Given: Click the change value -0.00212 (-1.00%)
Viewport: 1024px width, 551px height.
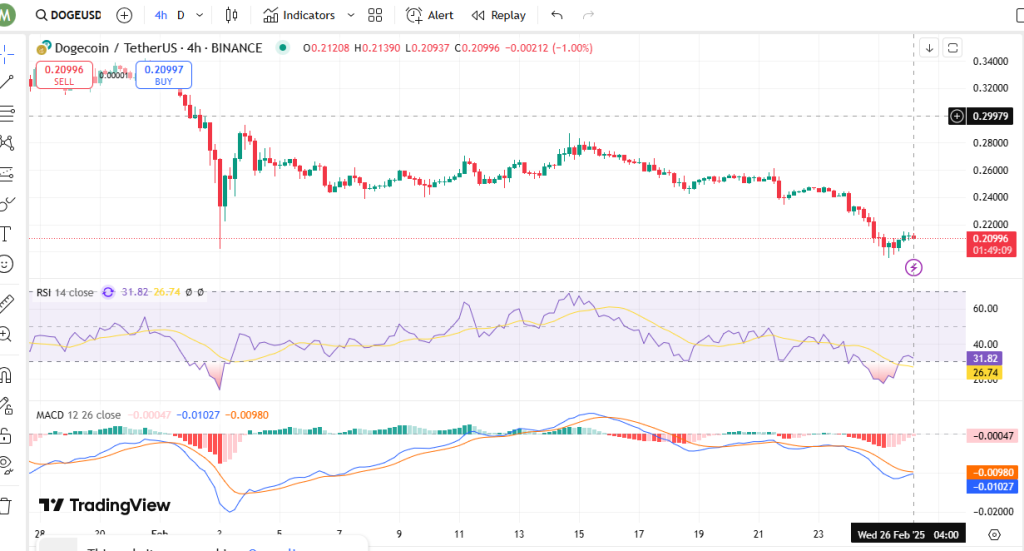Looking at the screenshot, I should coord(549,48).
